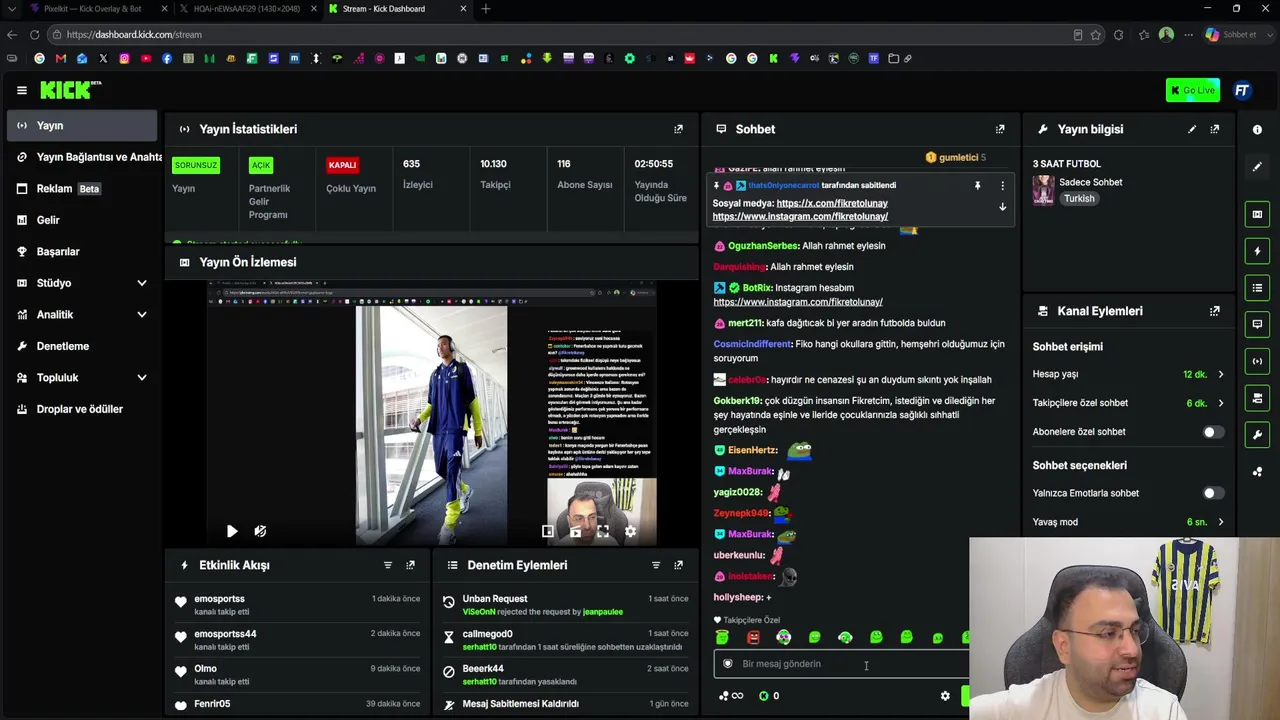Click the three-dots icon in right toolbar

[1257, 472]
